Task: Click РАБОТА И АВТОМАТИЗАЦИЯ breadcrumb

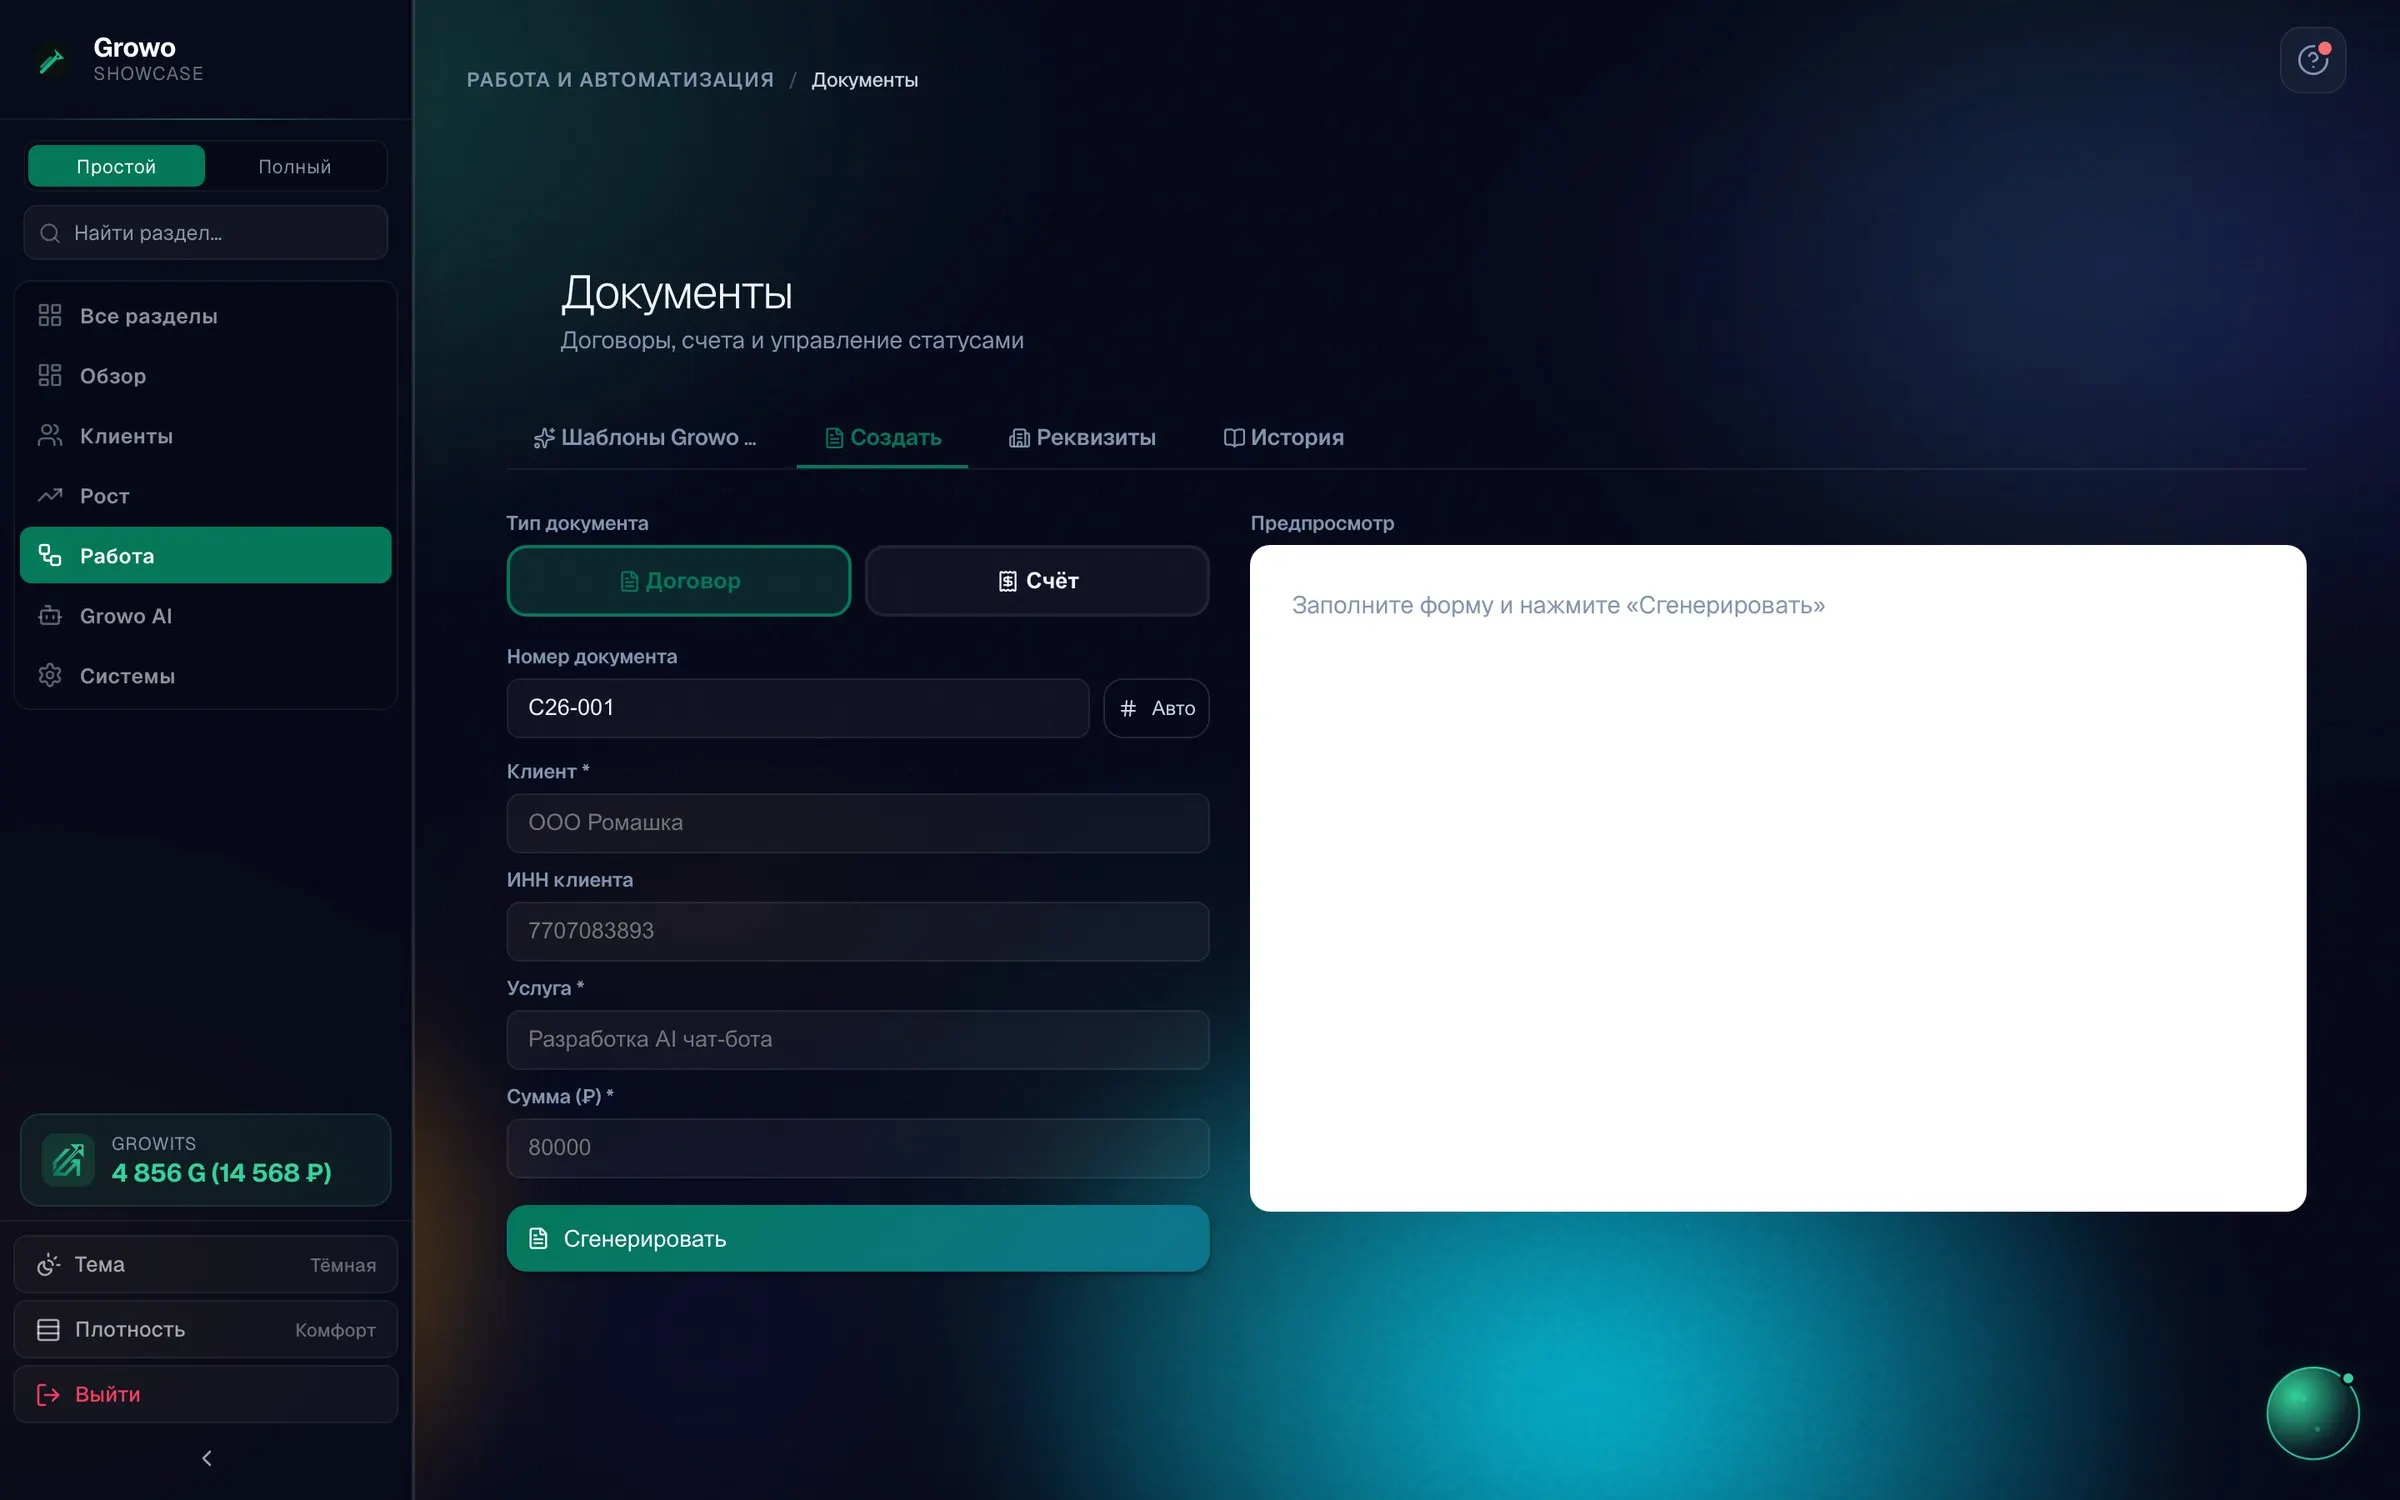Action: (620, 80)
